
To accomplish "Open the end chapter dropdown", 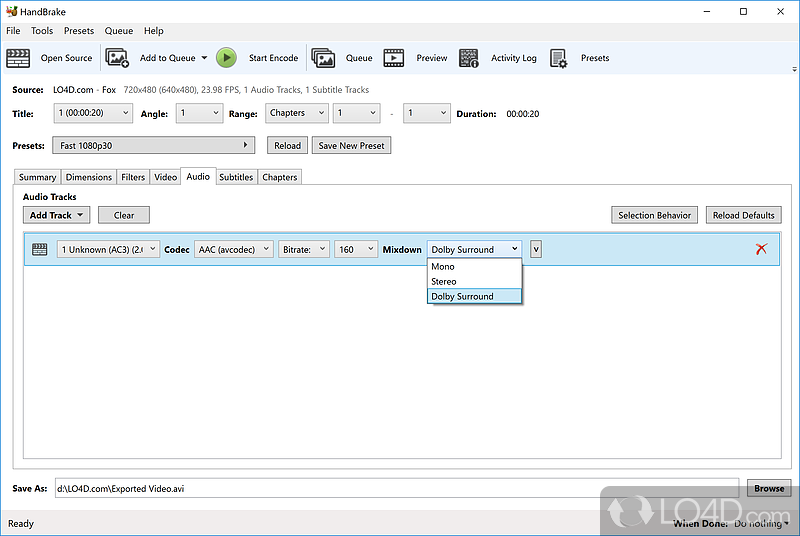I will click(427, 113).
